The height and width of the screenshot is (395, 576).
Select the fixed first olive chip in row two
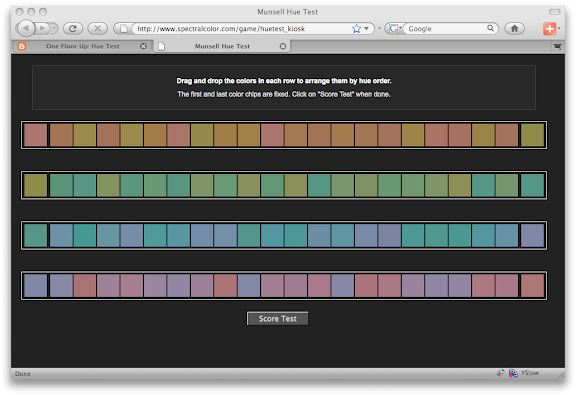[36, 185]
